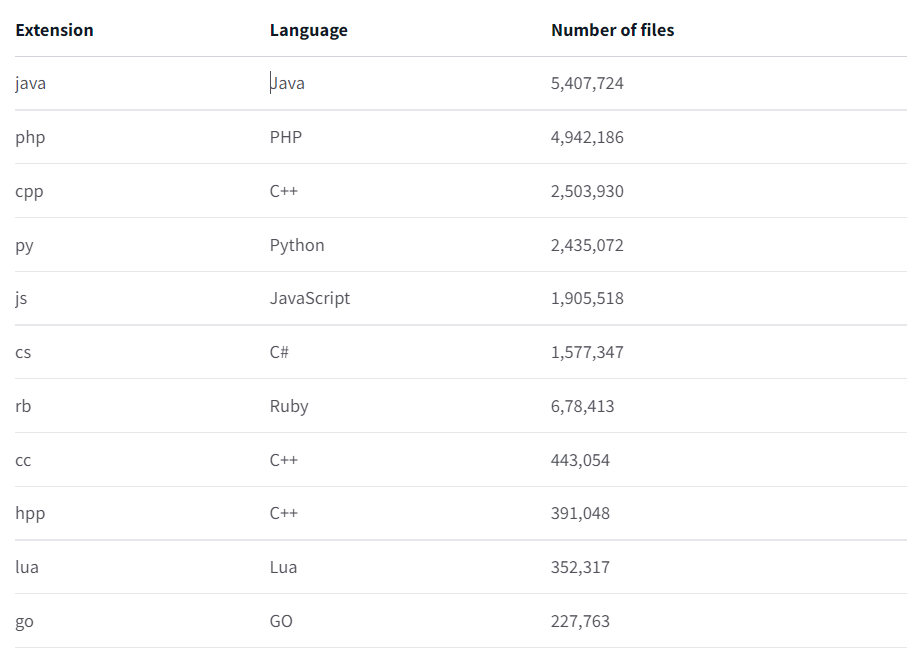Select the hpp extension cell
Image resolution: width=920 pixels, height=649 pixels.
[30, 514]
